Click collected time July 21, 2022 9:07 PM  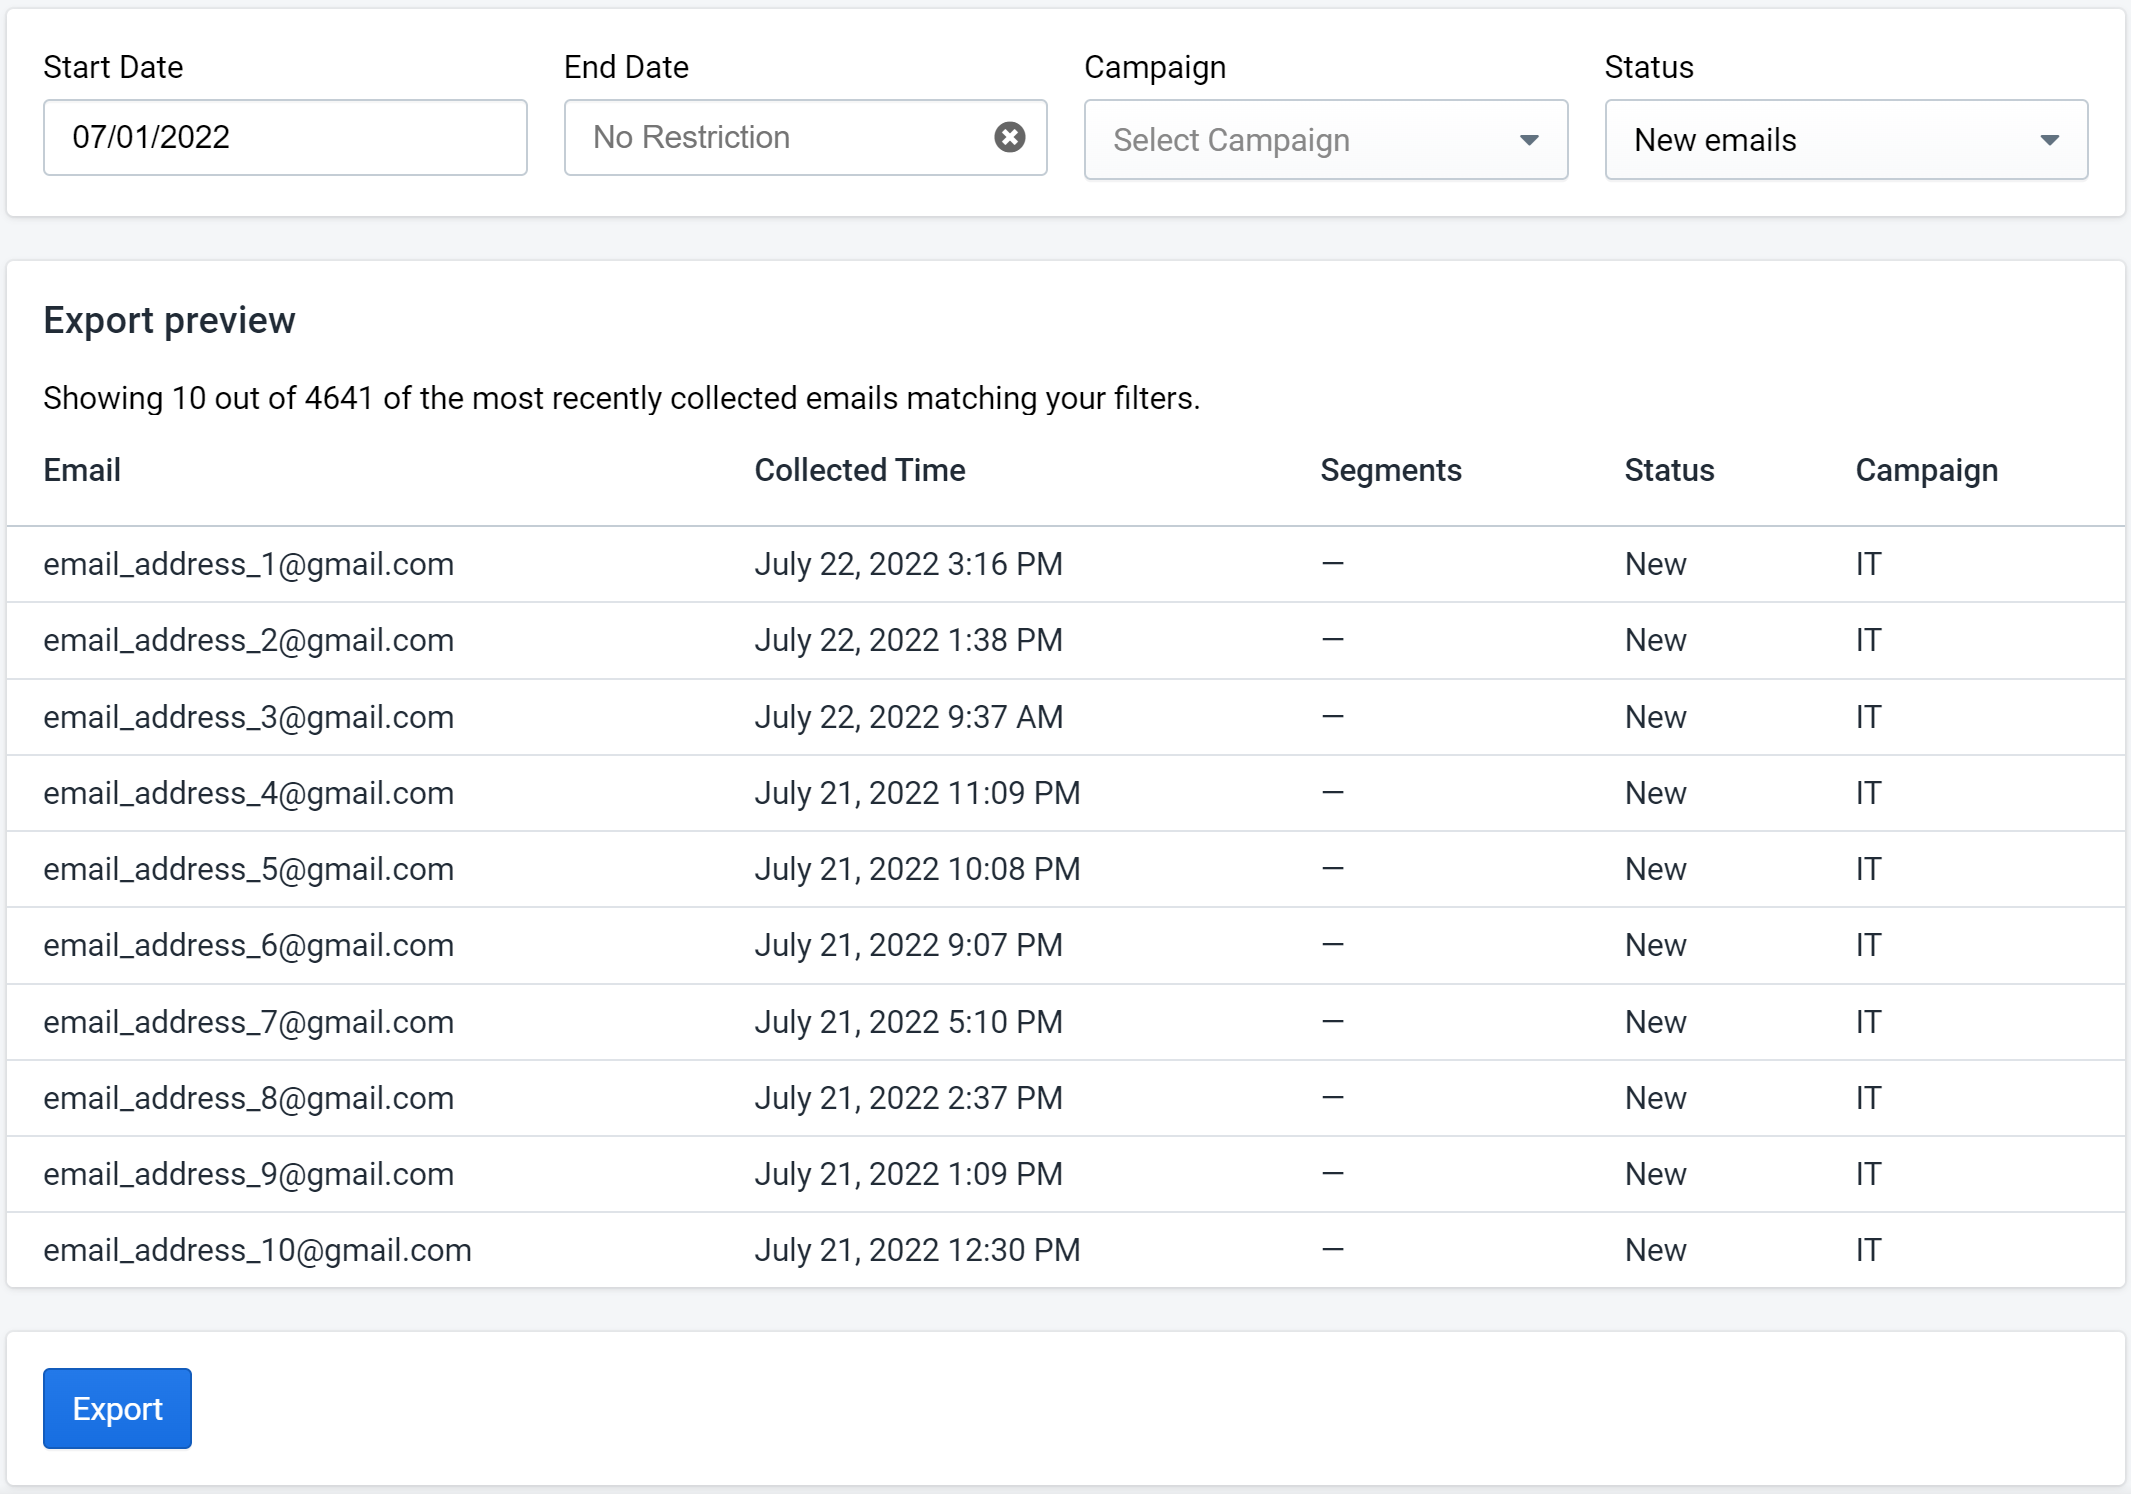tap(908, 945)
